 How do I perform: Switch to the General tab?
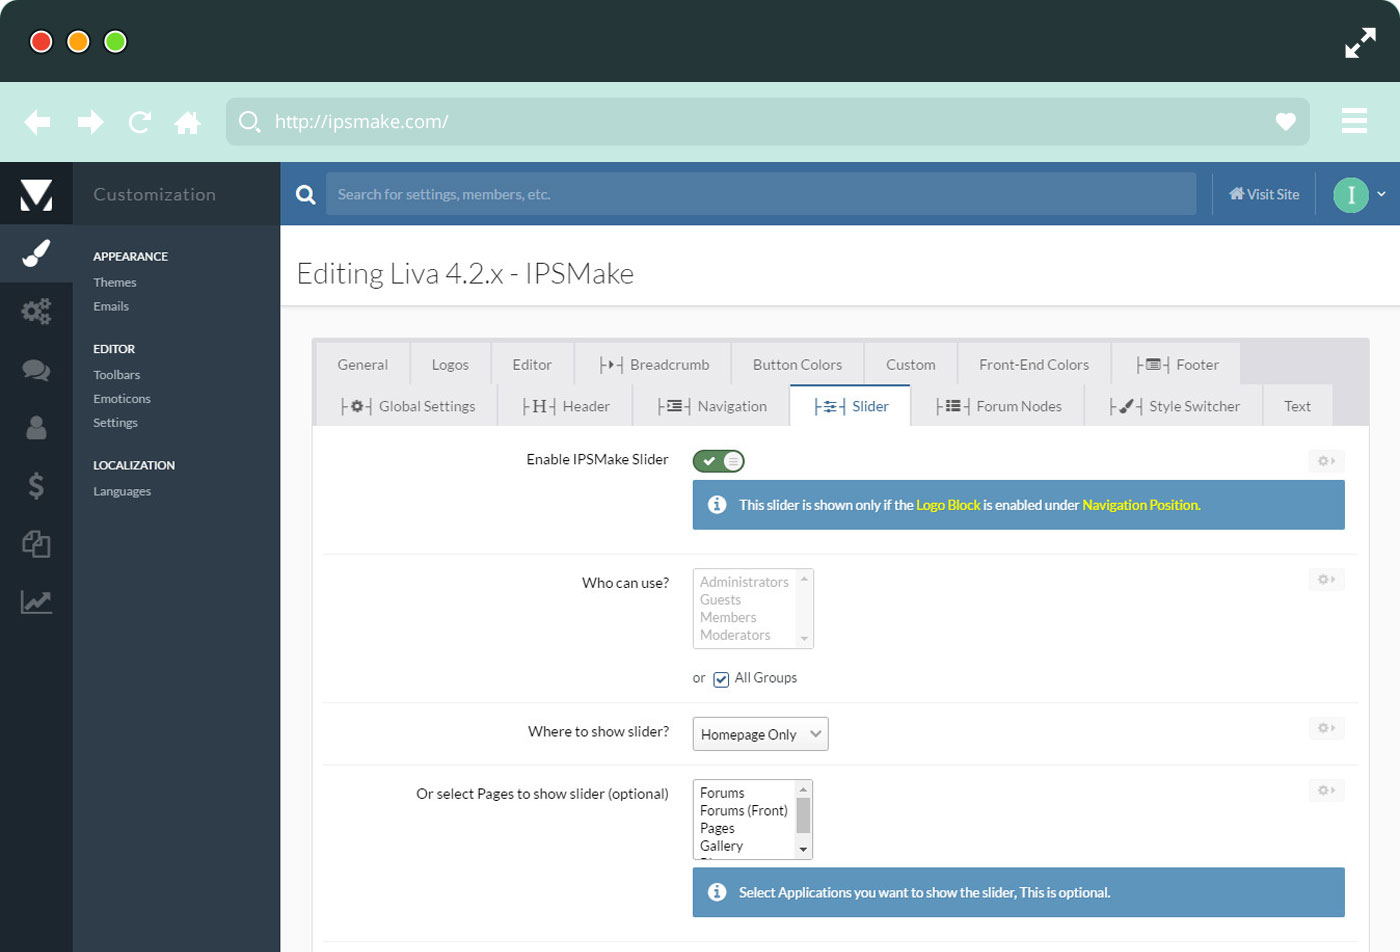point(363,365)
